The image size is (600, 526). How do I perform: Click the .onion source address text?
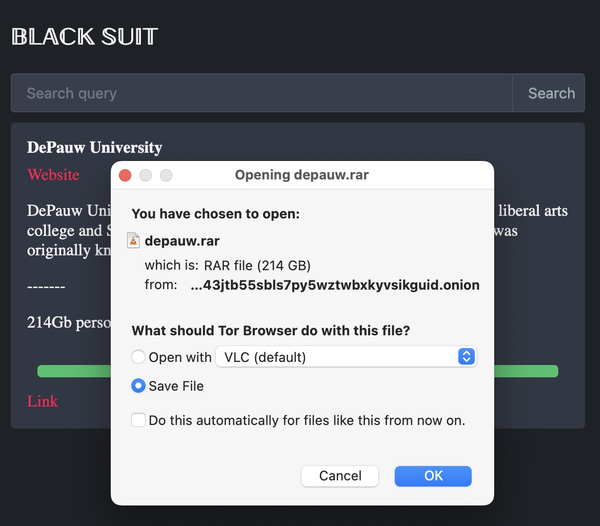click(334, 285)
